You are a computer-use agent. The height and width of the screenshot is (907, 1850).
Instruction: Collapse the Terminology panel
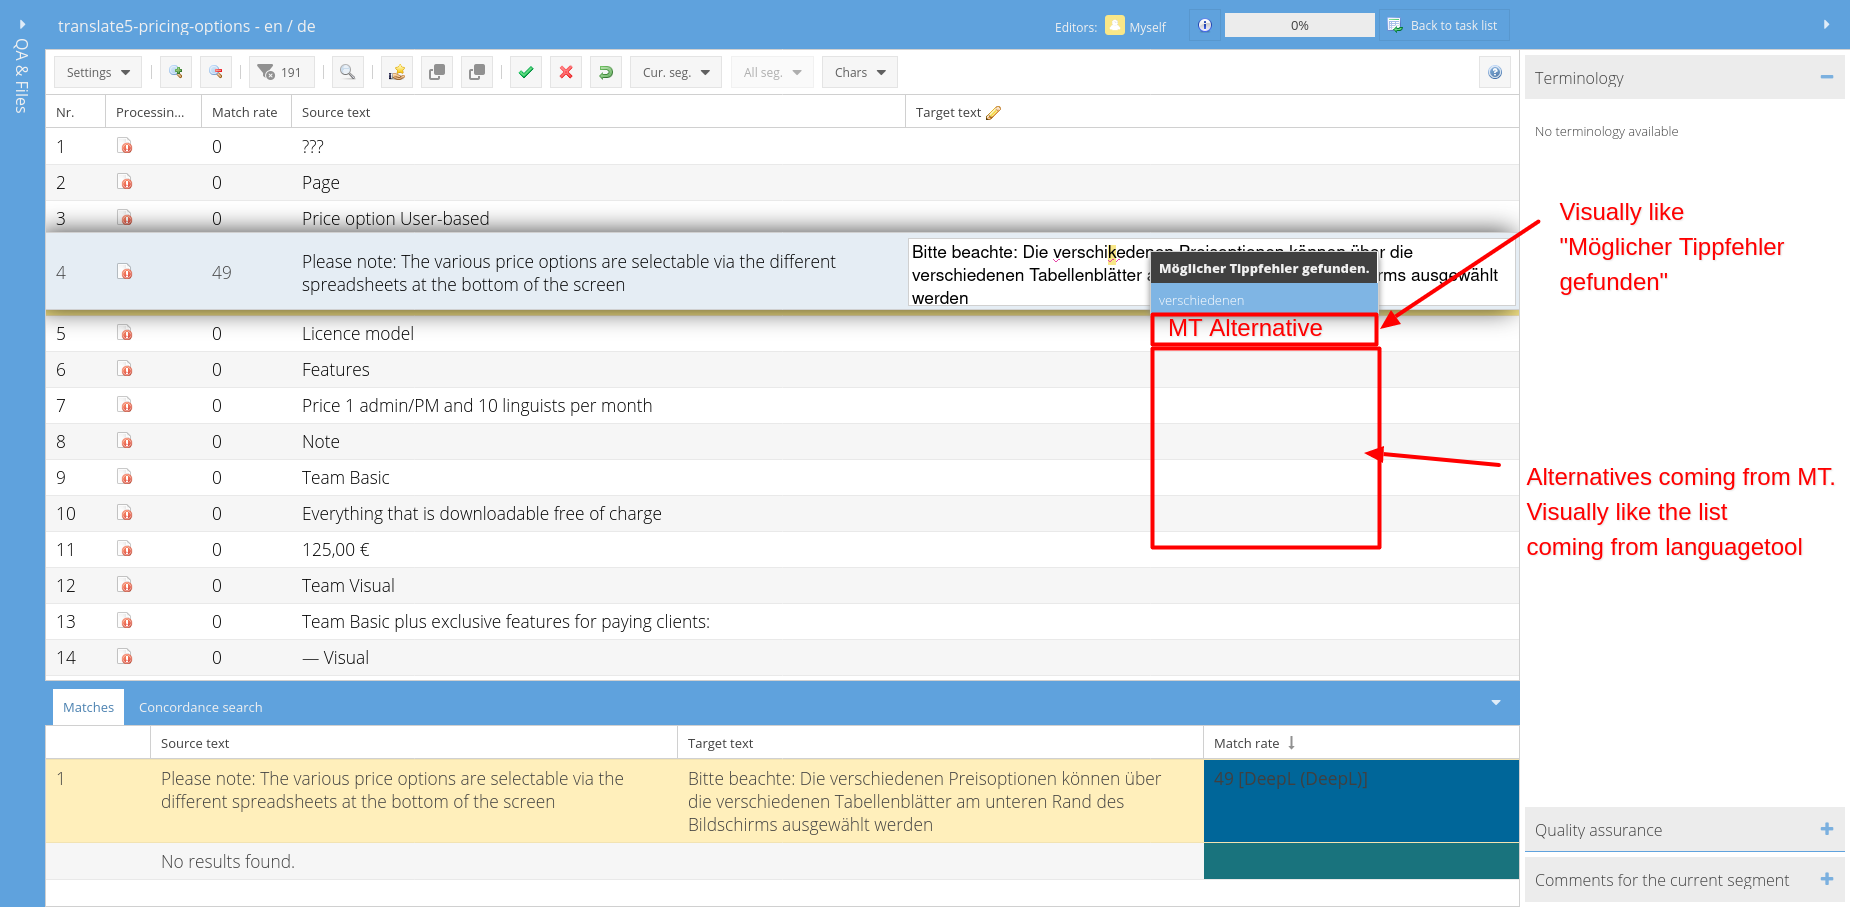click(x=1826, y=78)
